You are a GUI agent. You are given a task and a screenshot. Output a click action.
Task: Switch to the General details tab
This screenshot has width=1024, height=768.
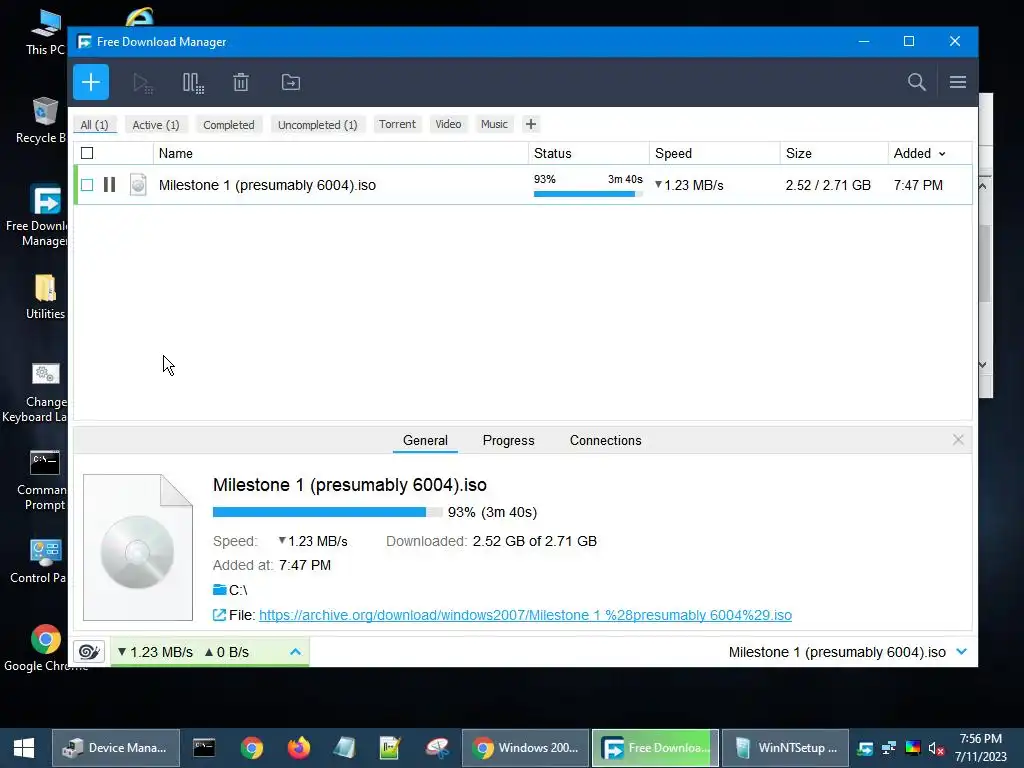(x=425, y=441)
